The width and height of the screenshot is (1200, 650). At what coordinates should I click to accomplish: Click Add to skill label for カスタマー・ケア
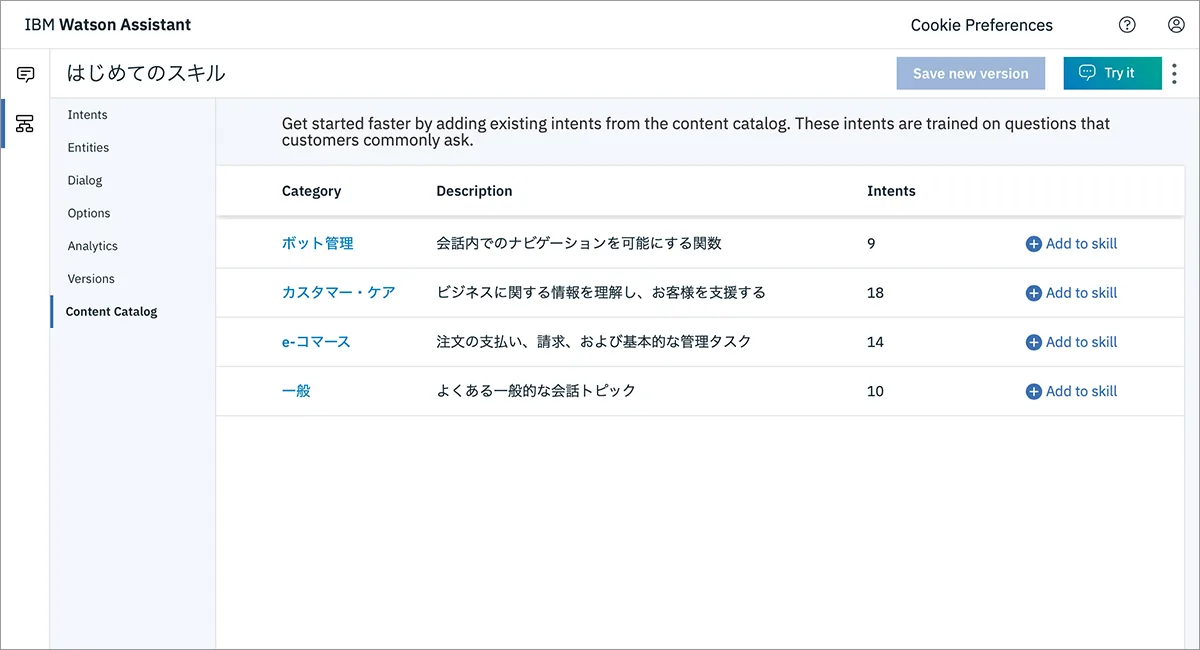click(x=1081, y=293)
